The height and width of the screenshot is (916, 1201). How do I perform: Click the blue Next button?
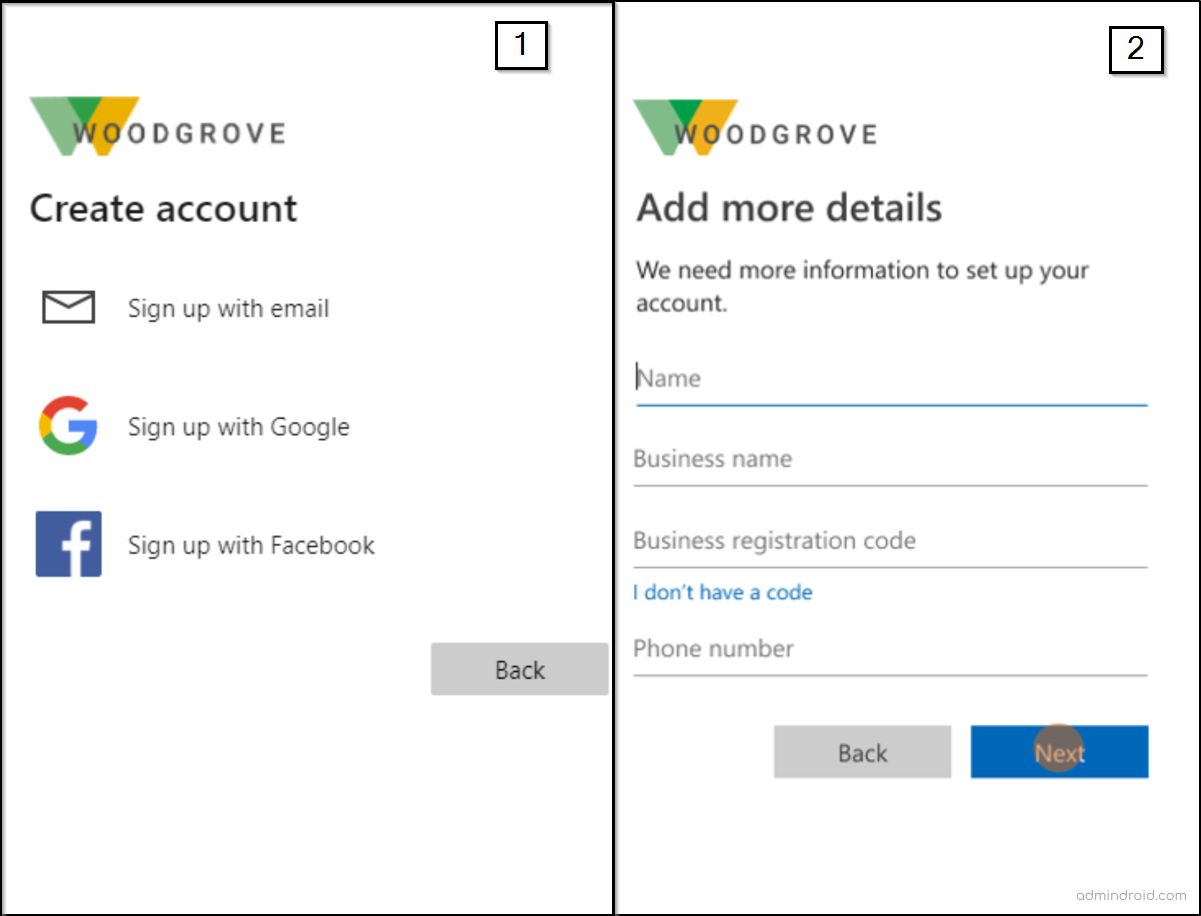pyautogui.click(x=1059, y=753)
